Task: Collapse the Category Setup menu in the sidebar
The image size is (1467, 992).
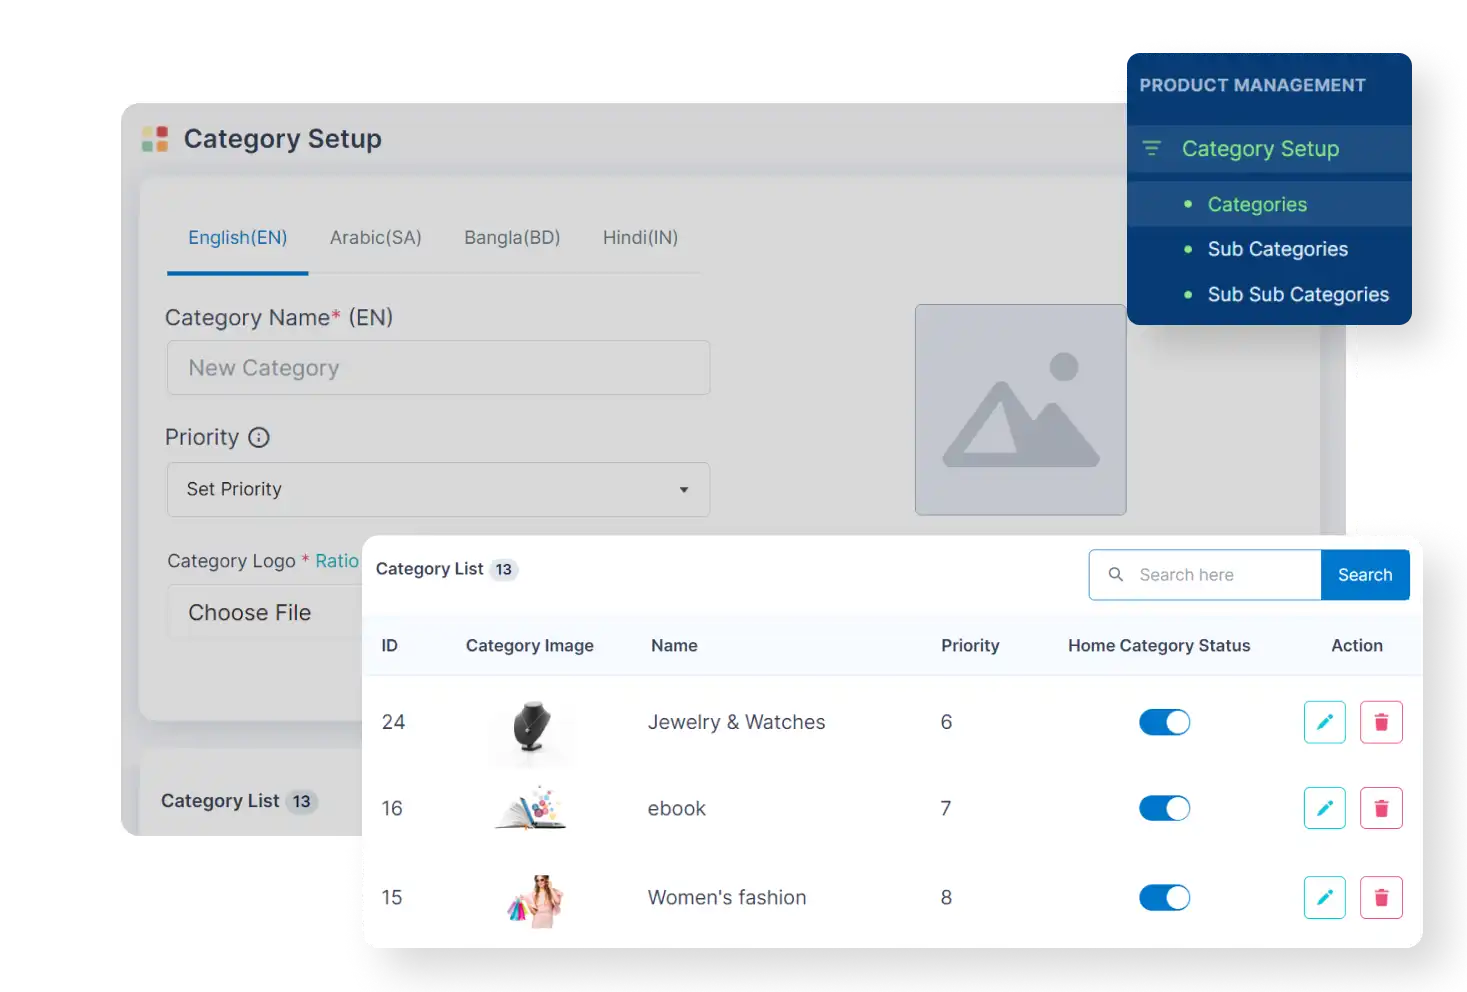Action: pyautogui.click(x=1260, y=148)
